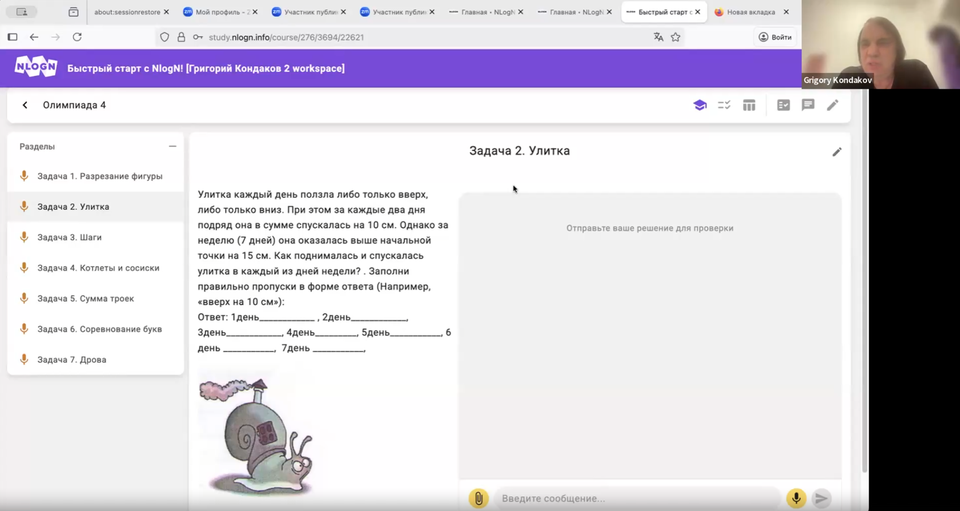
Task: Collapse the Разделы panel with the minus icon
Action: 173,146
